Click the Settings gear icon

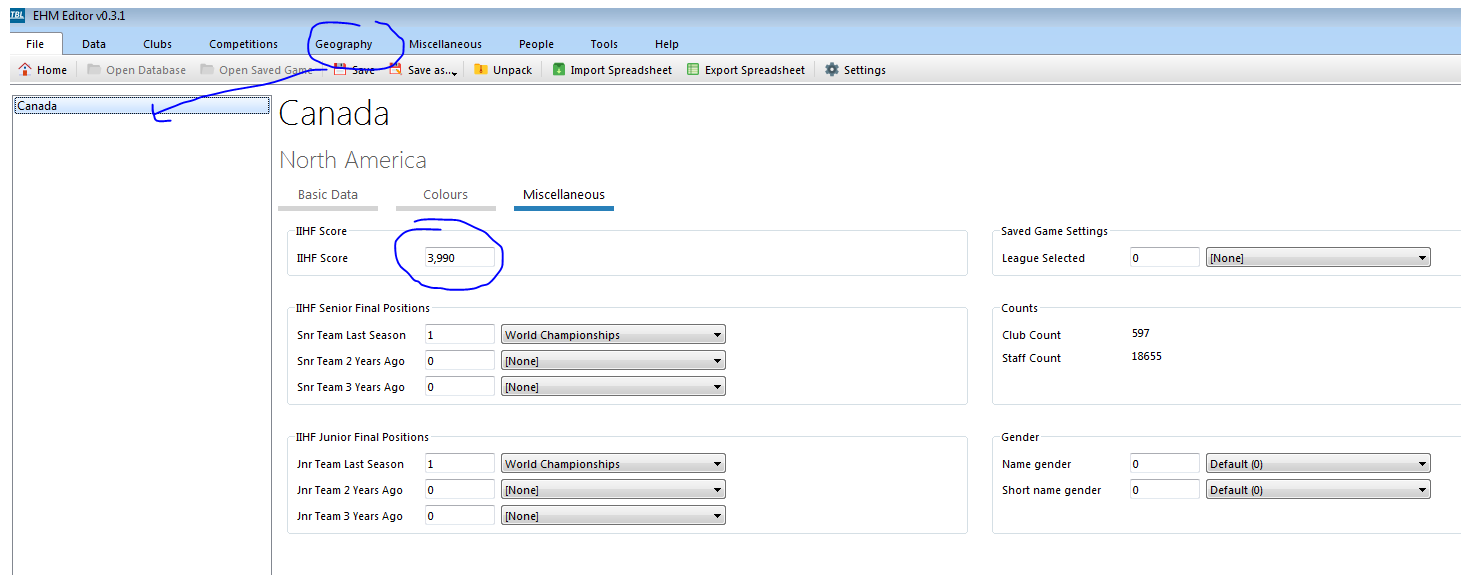pos(832,70)
